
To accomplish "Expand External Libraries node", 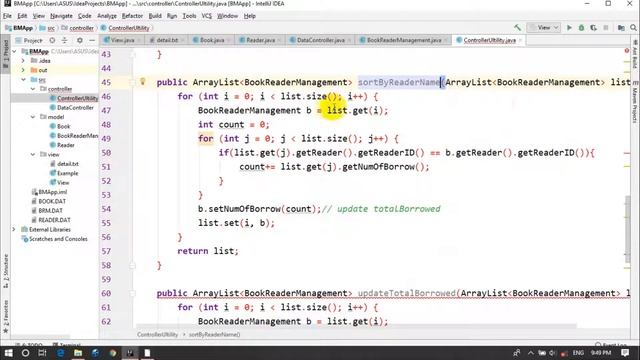I will [14, 229].
